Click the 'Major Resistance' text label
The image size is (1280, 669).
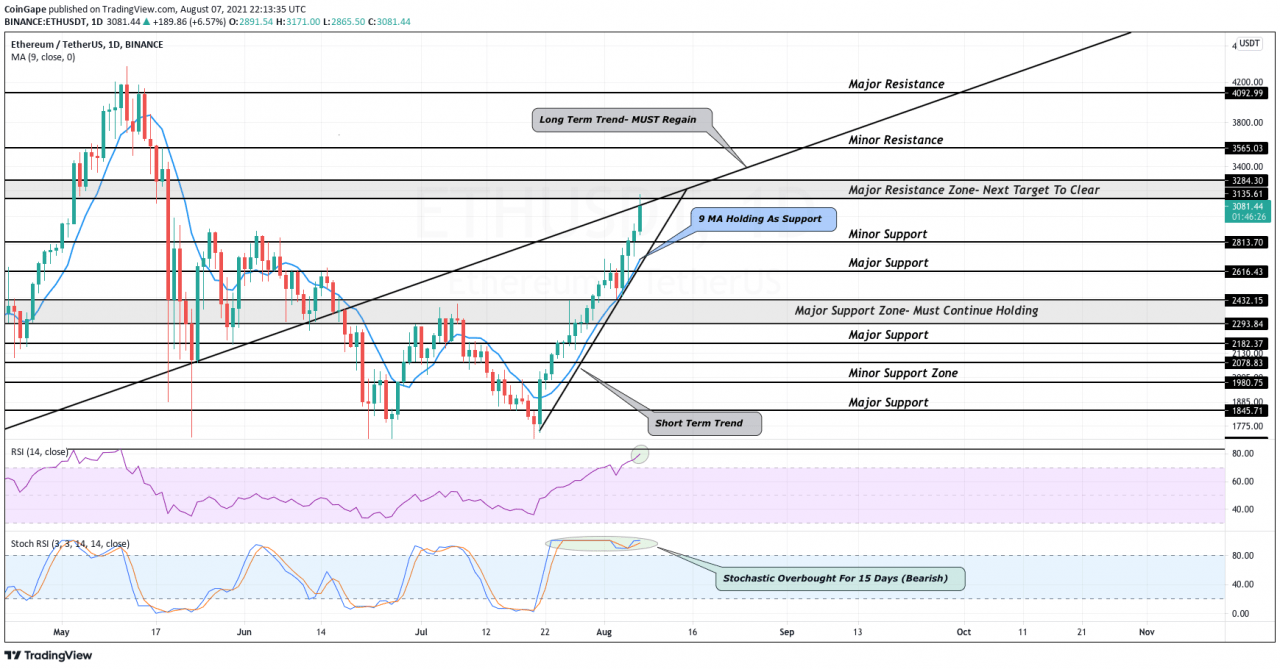pos(896,84)
